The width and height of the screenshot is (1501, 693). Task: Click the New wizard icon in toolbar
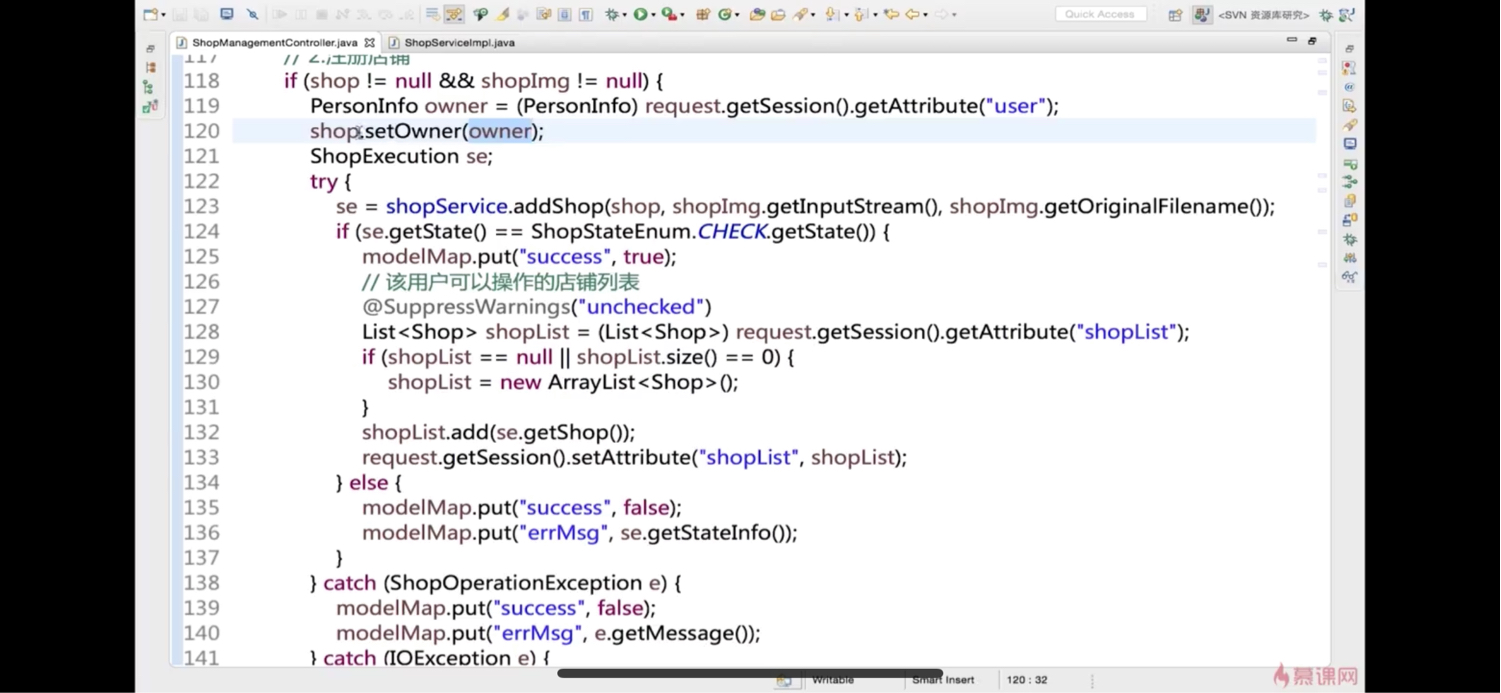(151, 14)
